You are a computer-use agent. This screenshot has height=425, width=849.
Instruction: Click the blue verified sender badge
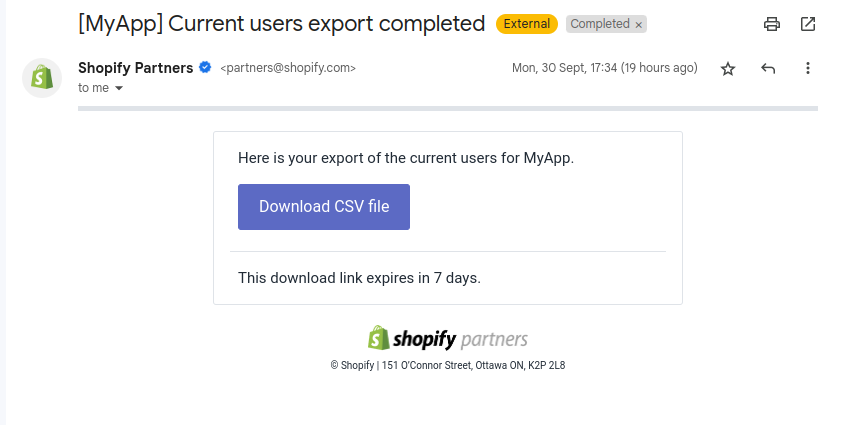coord(205,68)
